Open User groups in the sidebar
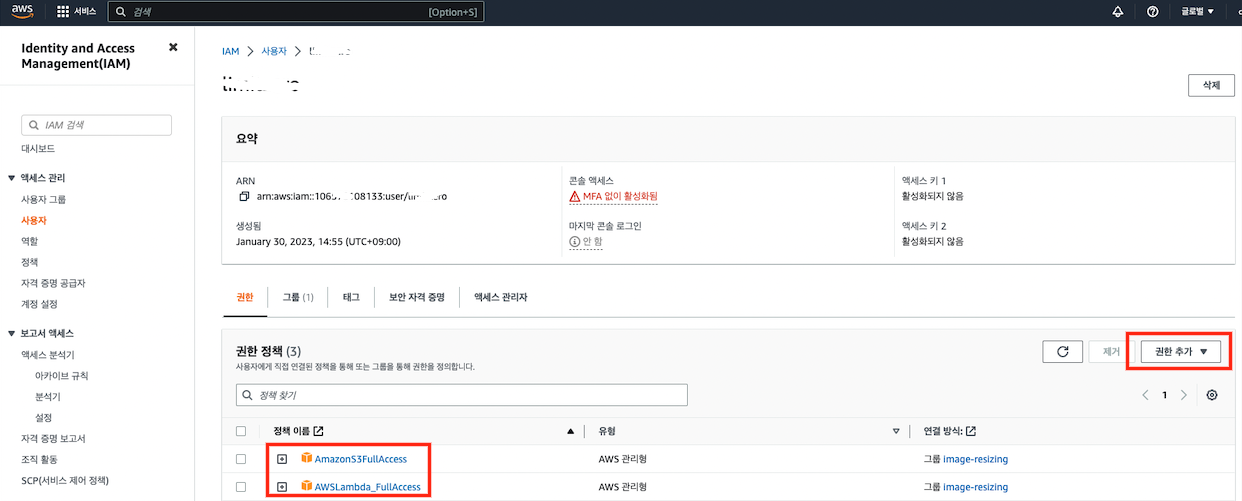Screen dimensions: 1242x501 43,200
